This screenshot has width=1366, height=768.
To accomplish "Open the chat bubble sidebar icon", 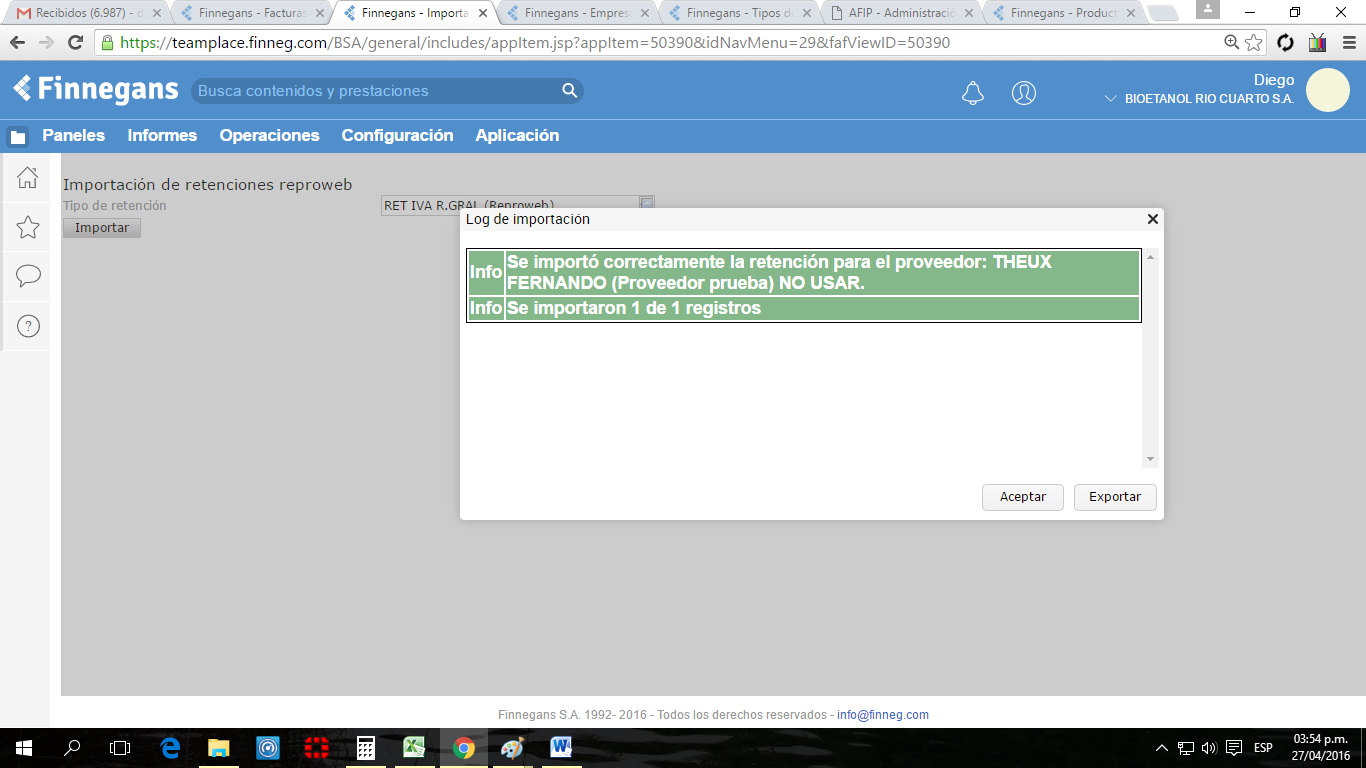I will coord(28,276).
